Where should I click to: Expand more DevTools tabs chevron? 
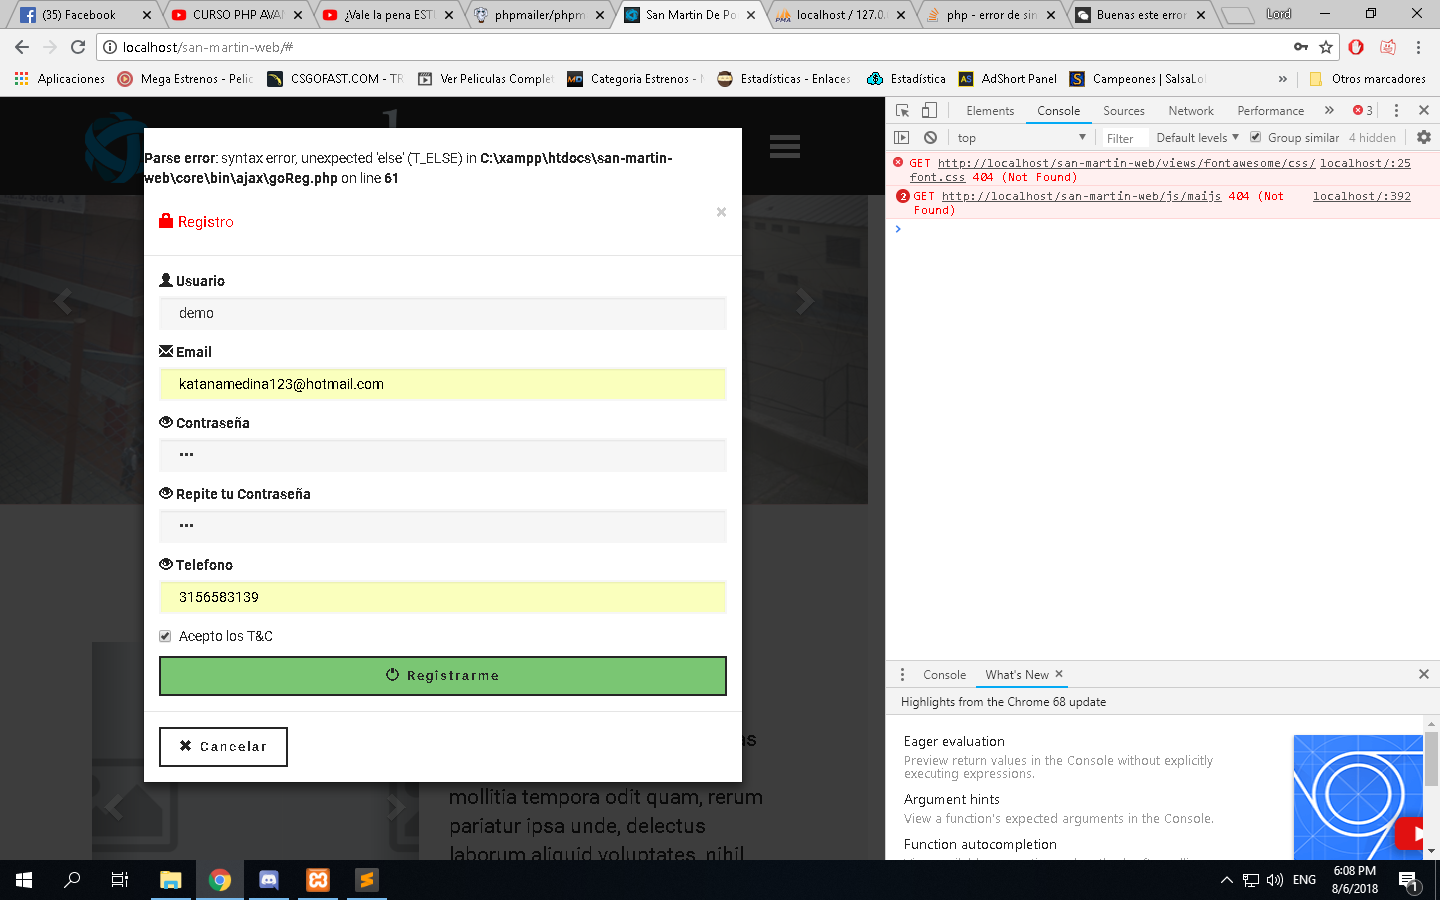tap(1329, 111)
